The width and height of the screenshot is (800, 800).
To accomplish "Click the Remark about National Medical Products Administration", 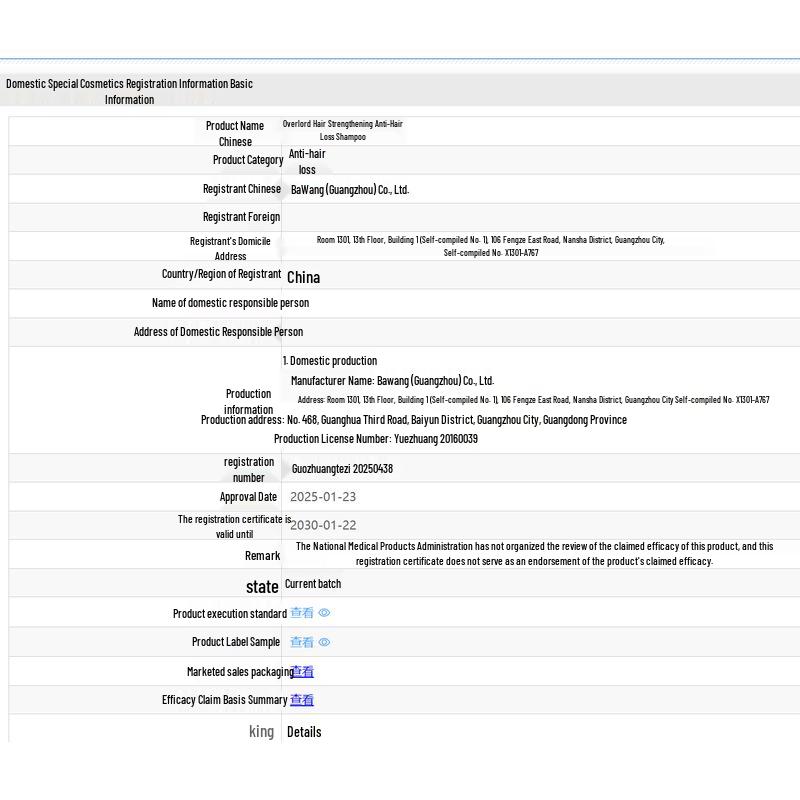I will coord(534,554).
